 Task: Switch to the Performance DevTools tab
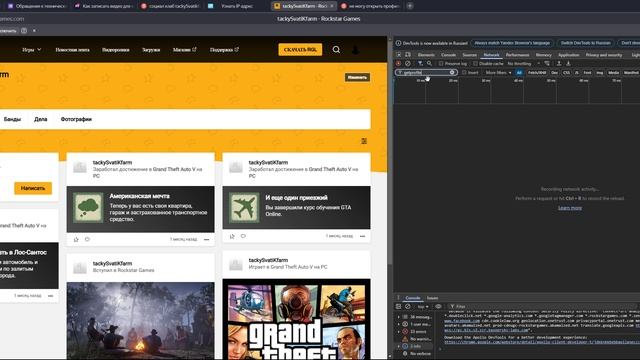pyautogui.click(x=517, y=55)
